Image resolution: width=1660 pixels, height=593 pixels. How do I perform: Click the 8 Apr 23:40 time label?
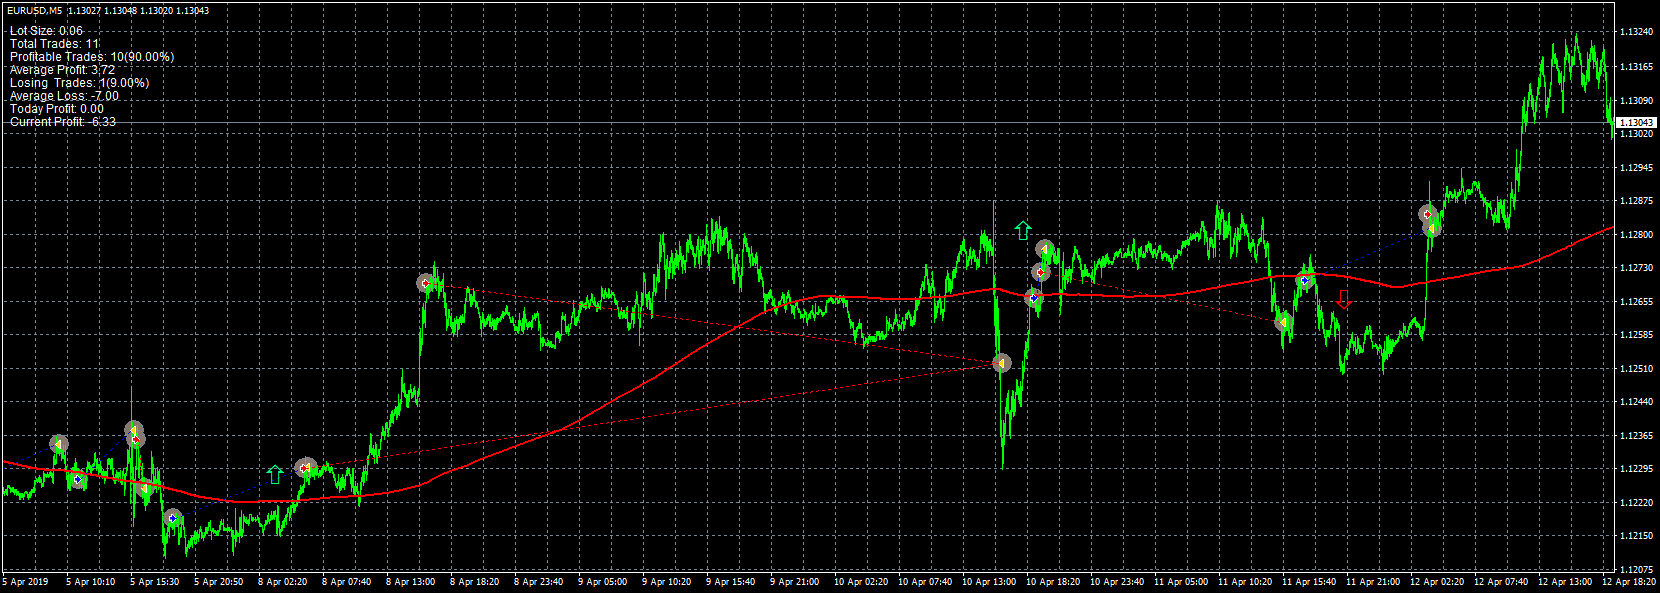(539, 582)
